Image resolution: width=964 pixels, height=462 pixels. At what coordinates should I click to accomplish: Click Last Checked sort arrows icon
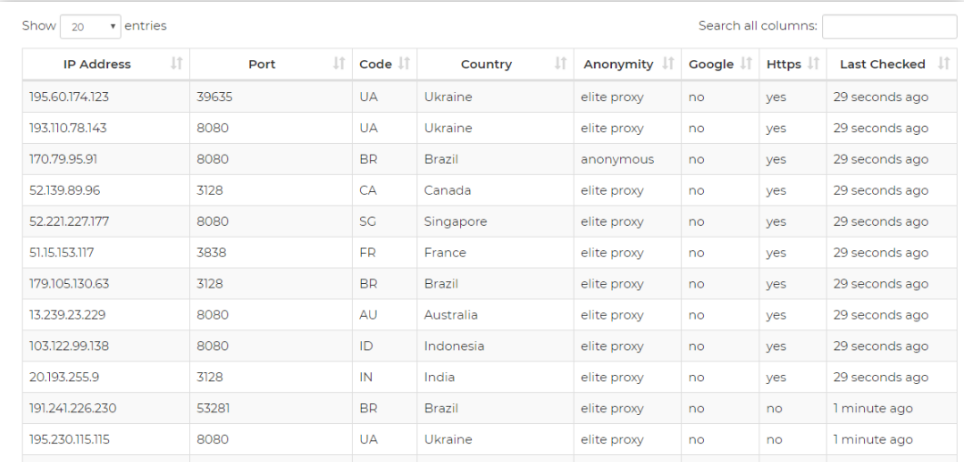[944, 63]
